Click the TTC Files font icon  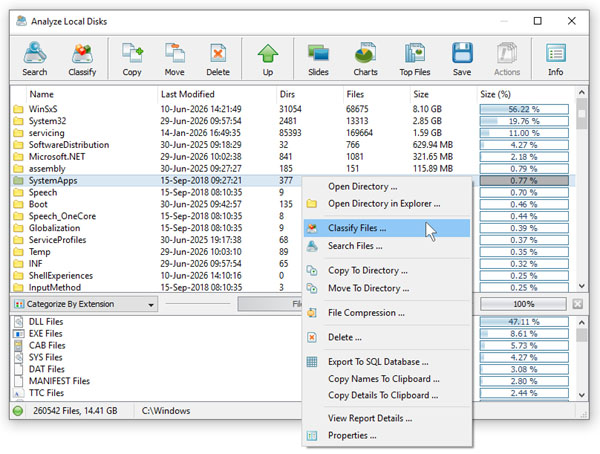(18, 393)
